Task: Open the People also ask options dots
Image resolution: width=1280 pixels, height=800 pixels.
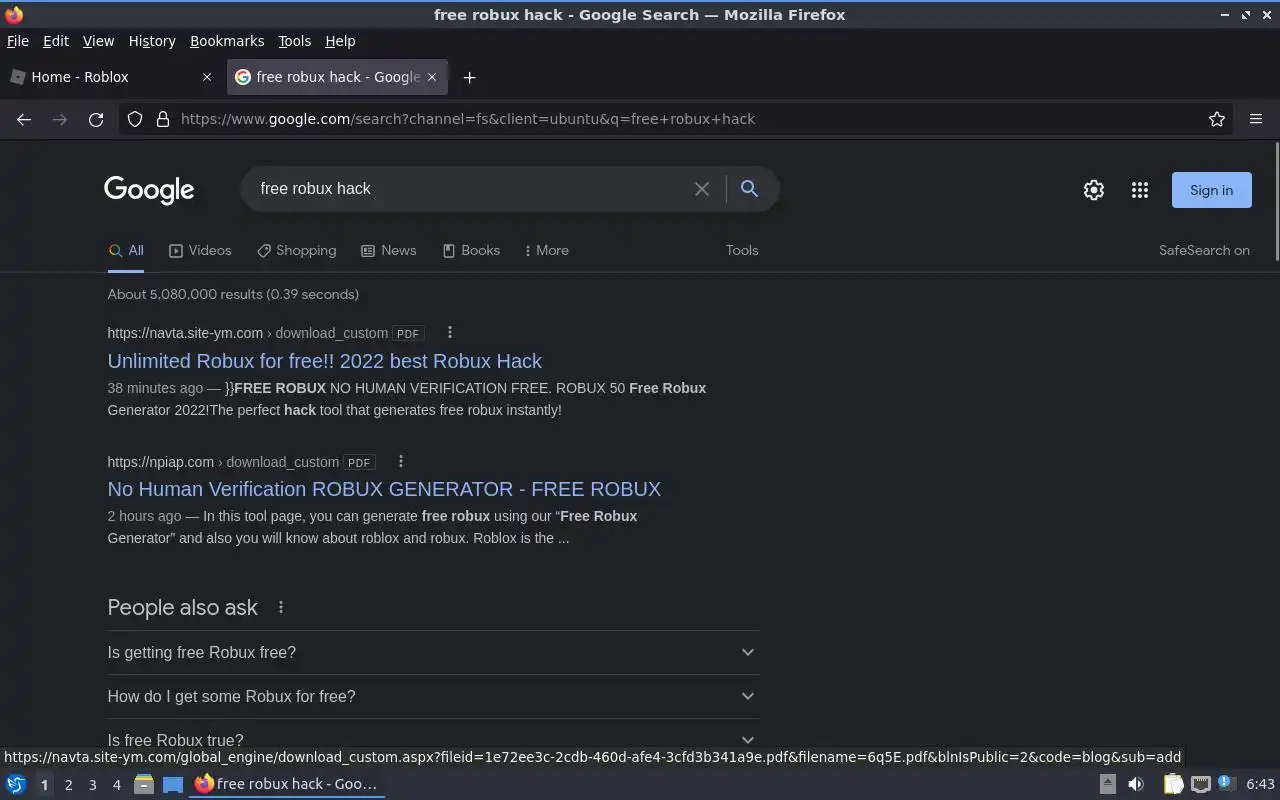Action: [281, 608]
